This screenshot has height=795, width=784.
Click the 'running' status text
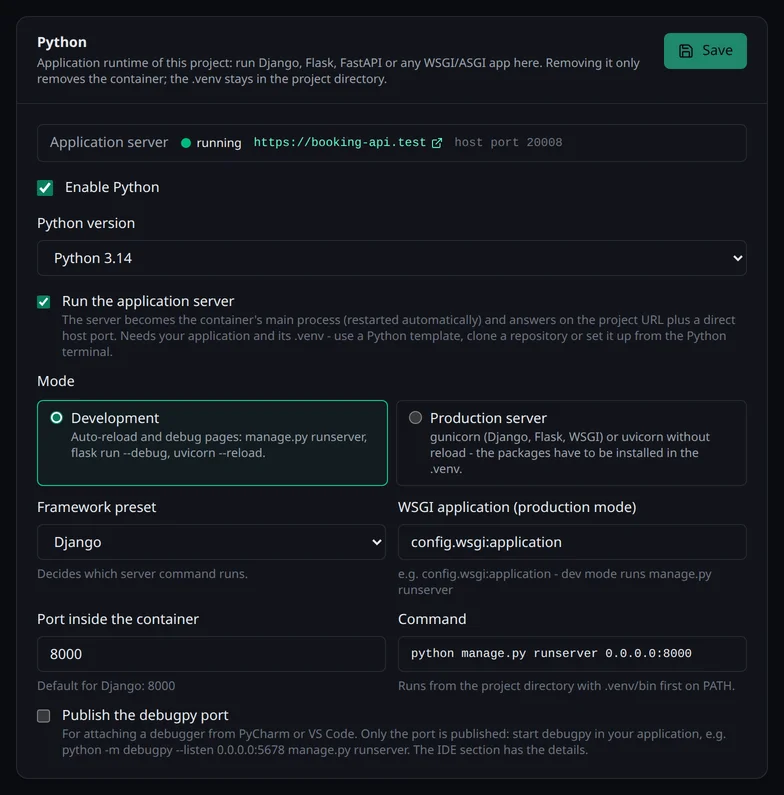coord(219,143)
